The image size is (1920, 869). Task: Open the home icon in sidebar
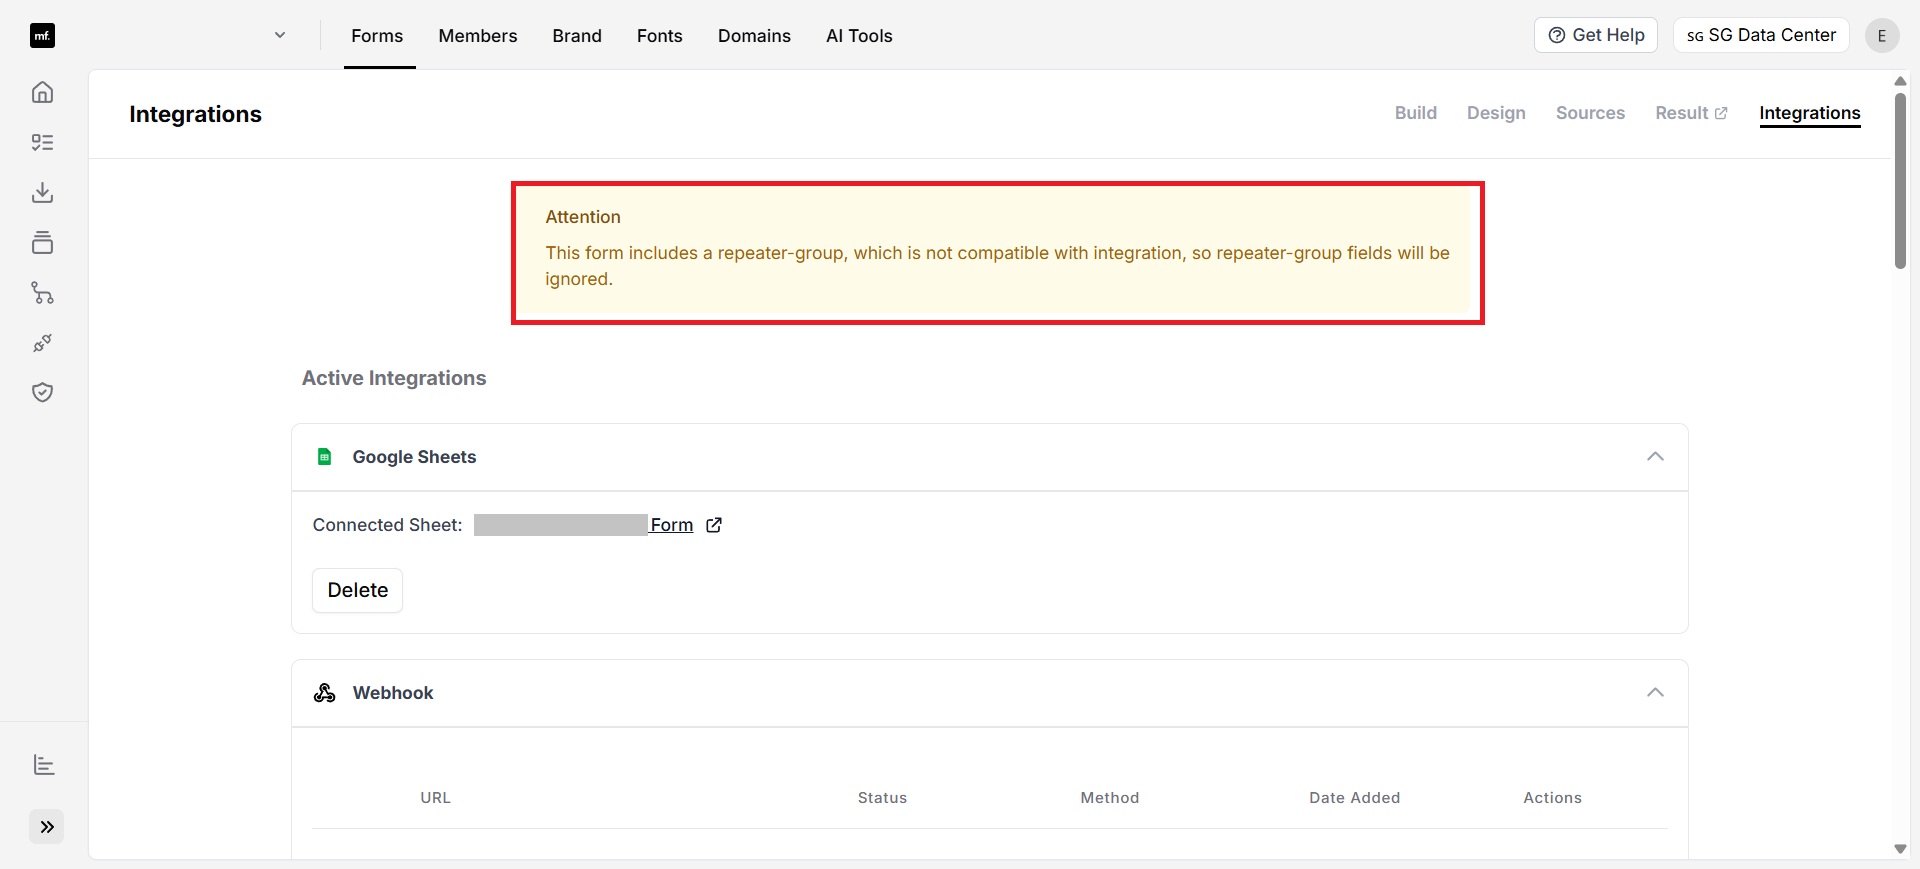(42, 92)
